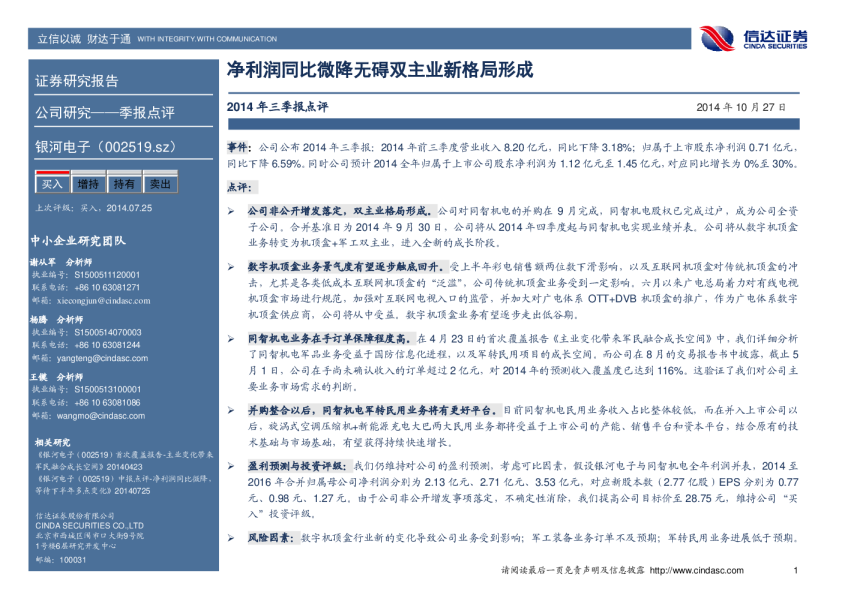Image resolution: width=842 pixels, height=595 pixels.
Task: Click the arrow bullet before 风险因素
Action: click(x=231, y=538)
